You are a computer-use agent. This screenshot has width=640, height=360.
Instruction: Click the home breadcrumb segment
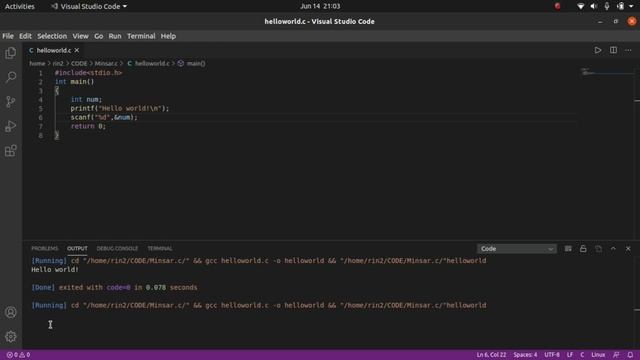37,64
